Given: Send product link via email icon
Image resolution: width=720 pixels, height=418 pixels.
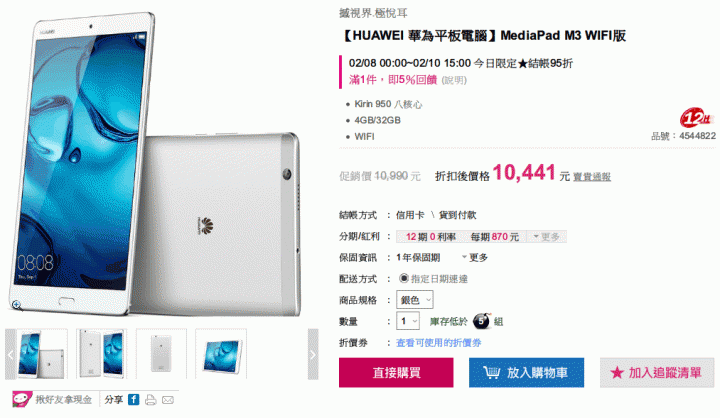Looking at the screenshot, I should pyautogui.click(x=168, y=400).
